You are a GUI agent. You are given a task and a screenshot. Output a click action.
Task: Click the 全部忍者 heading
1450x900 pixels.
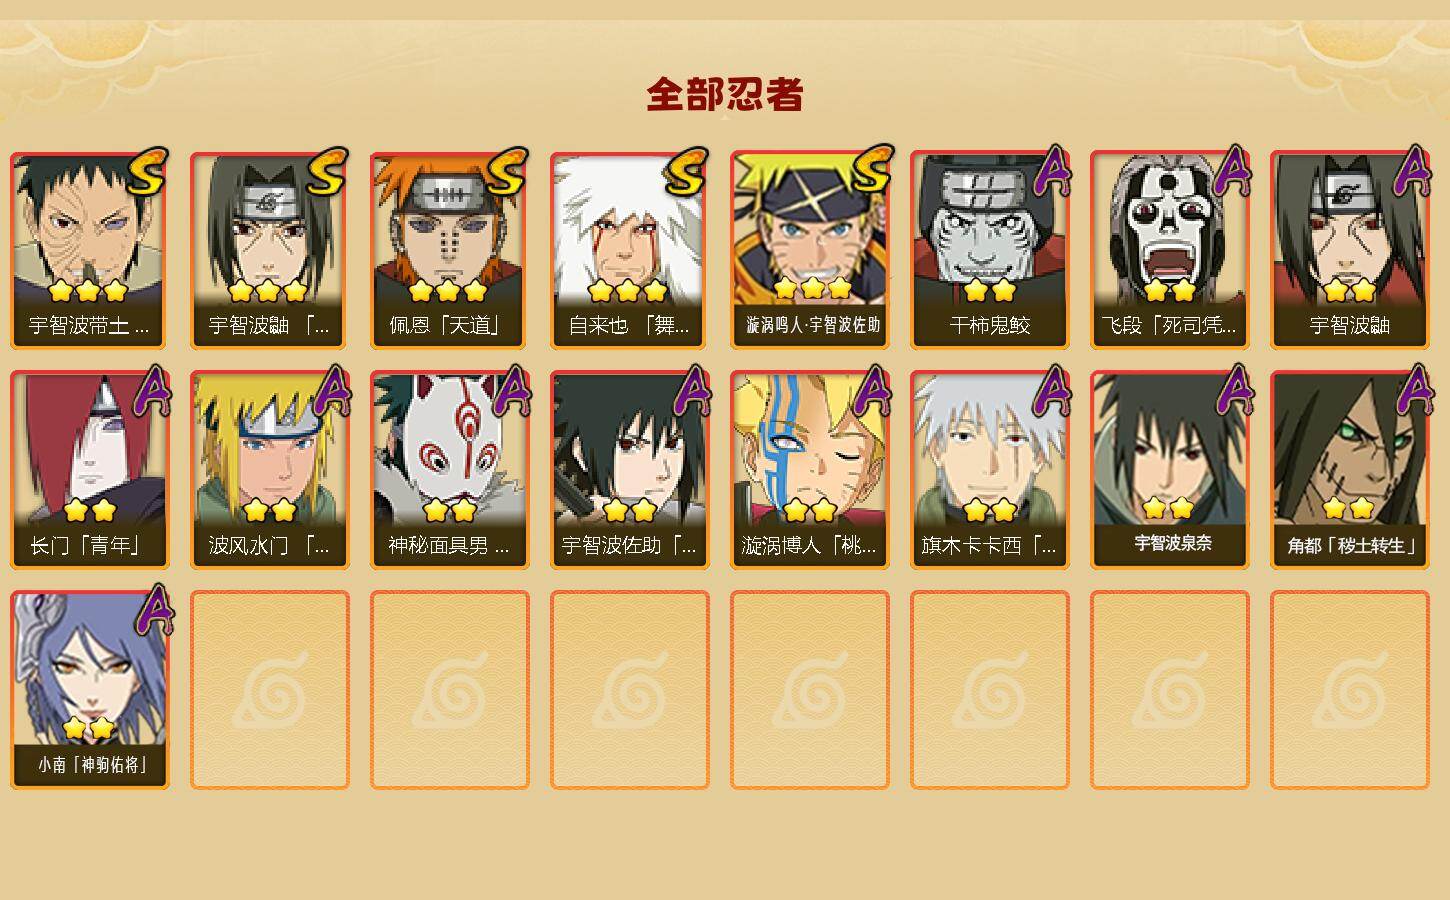pyautogui.click(x=725, y=94)
